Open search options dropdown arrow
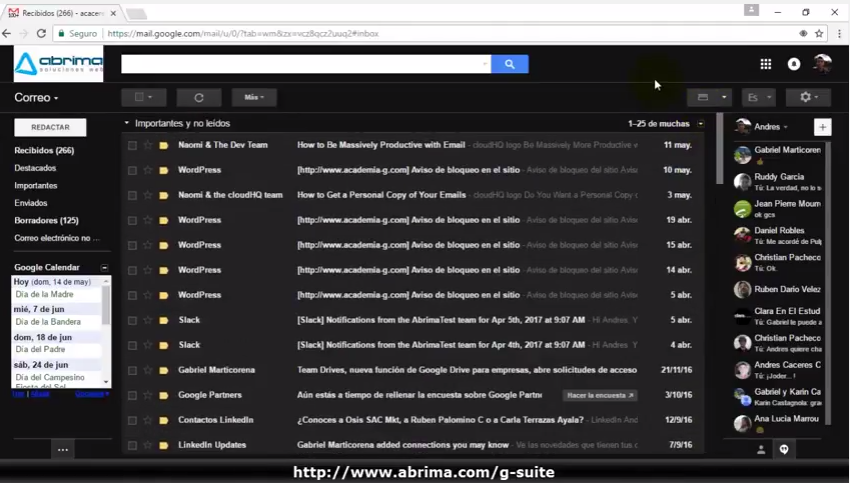 [x=485, y=64]
